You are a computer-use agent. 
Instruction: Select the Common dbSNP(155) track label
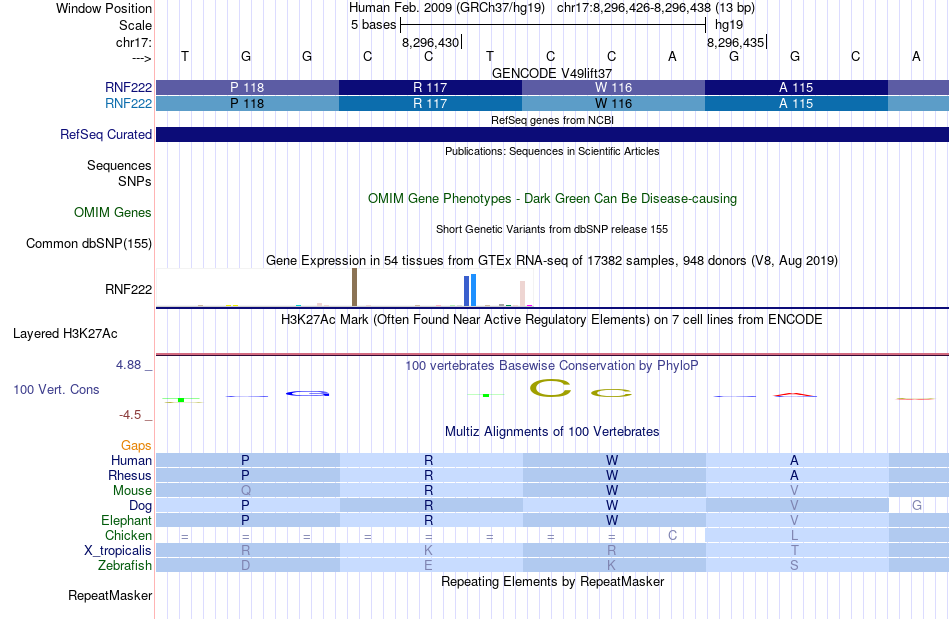(88, 243)
